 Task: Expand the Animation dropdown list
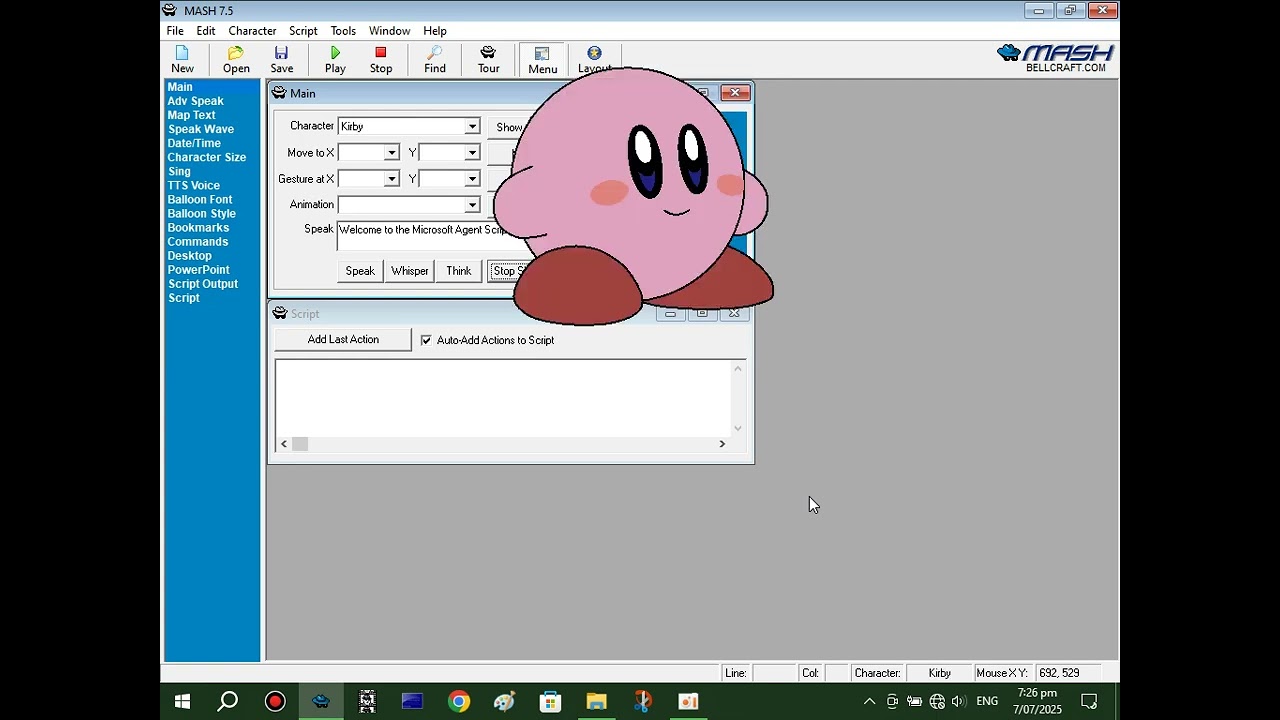click(x=472, y=205)
